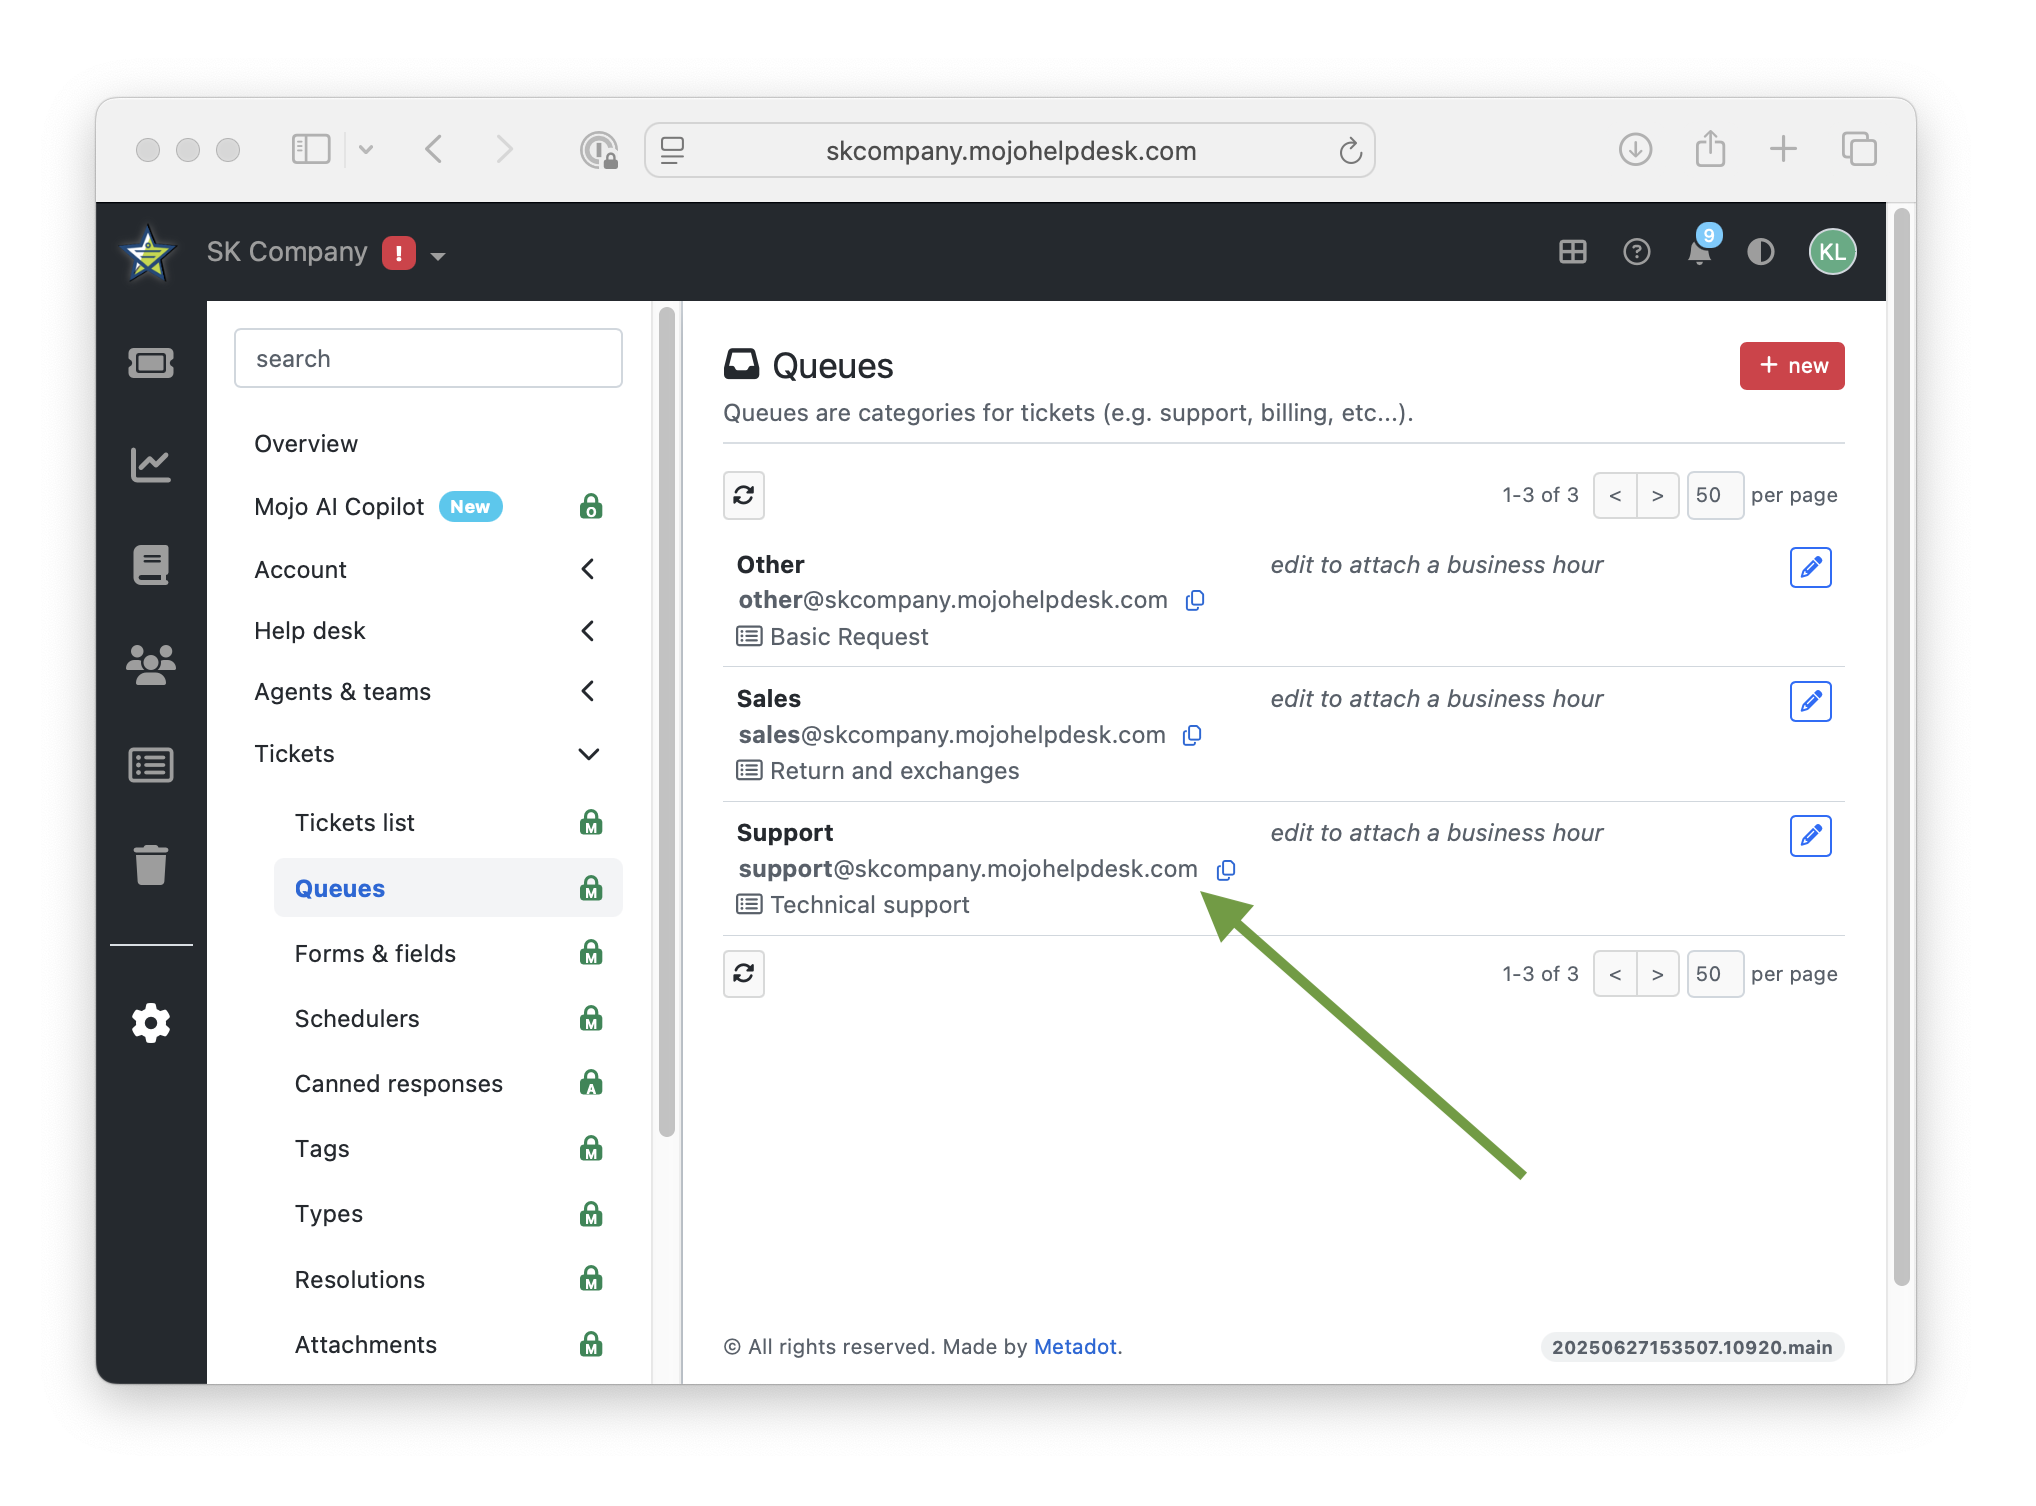The image size is (2036, 1506).
Task: Open Forms & fields settings
Action: [375, 954]
